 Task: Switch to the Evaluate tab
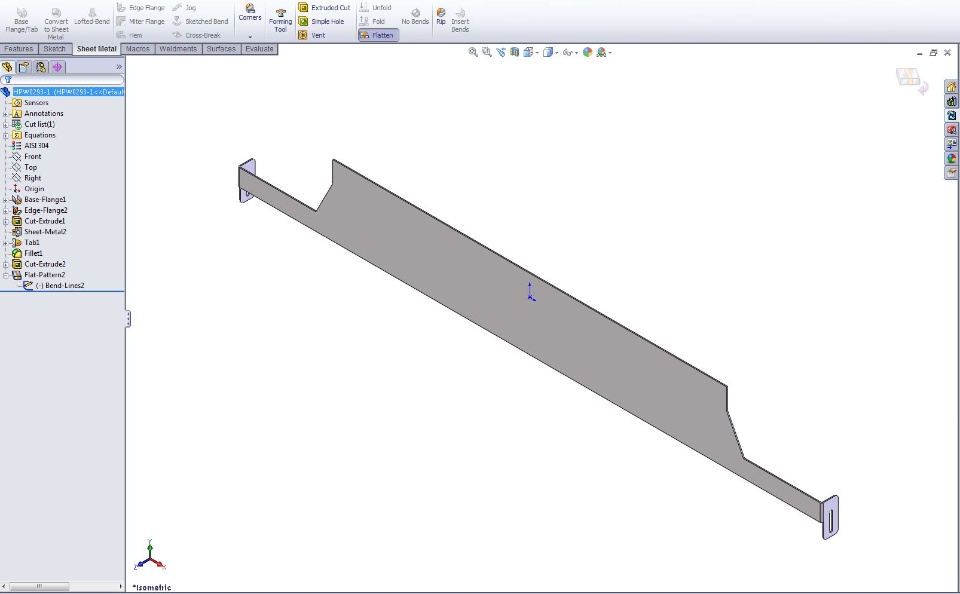260,49
